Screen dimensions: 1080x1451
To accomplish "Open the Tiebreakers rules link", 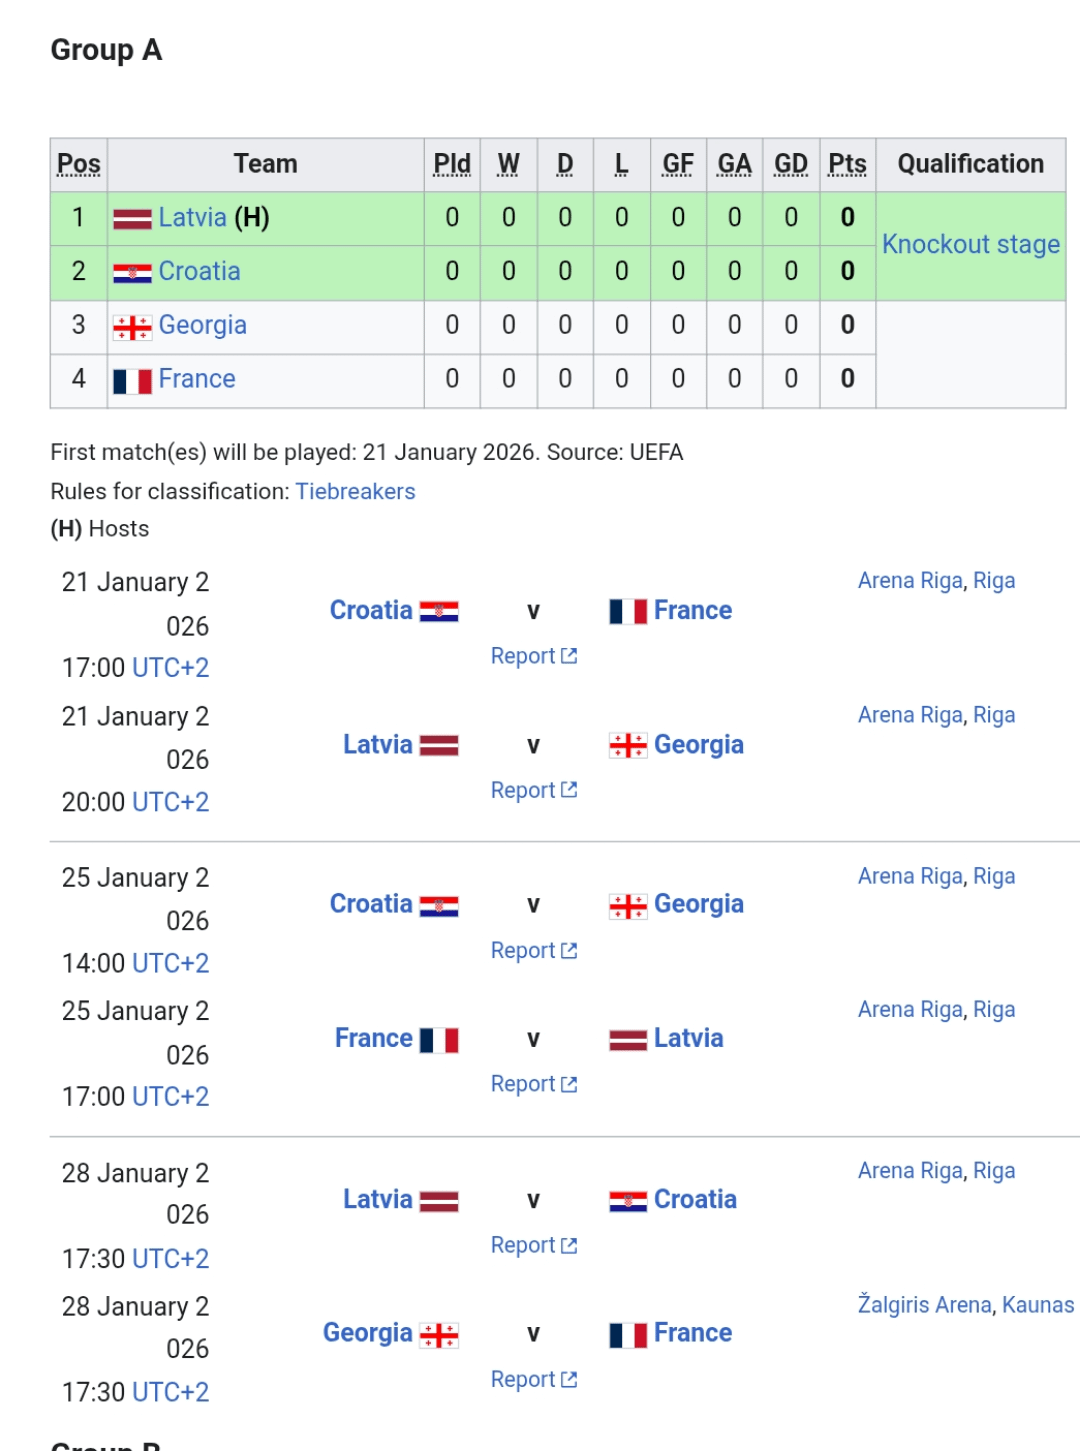I will (355, 492).
